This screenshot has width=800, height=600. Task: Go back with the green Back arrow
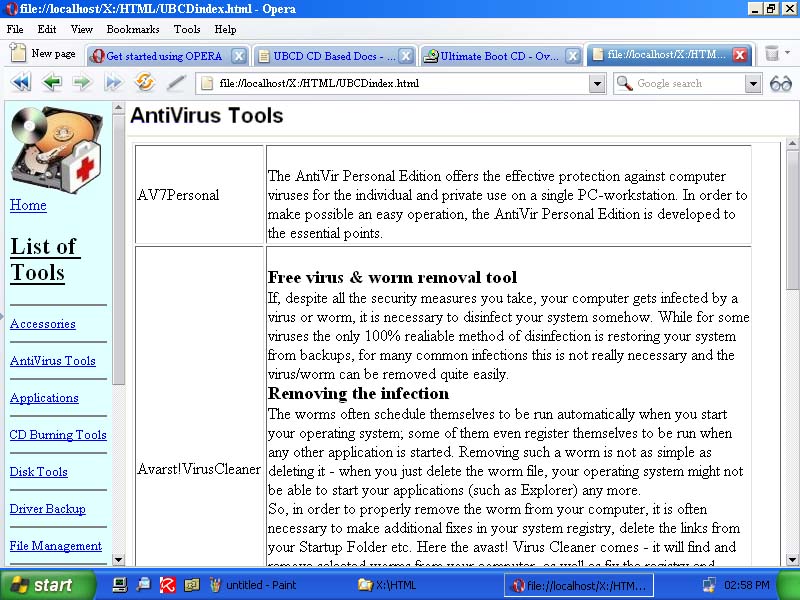(x=51, y=83)
